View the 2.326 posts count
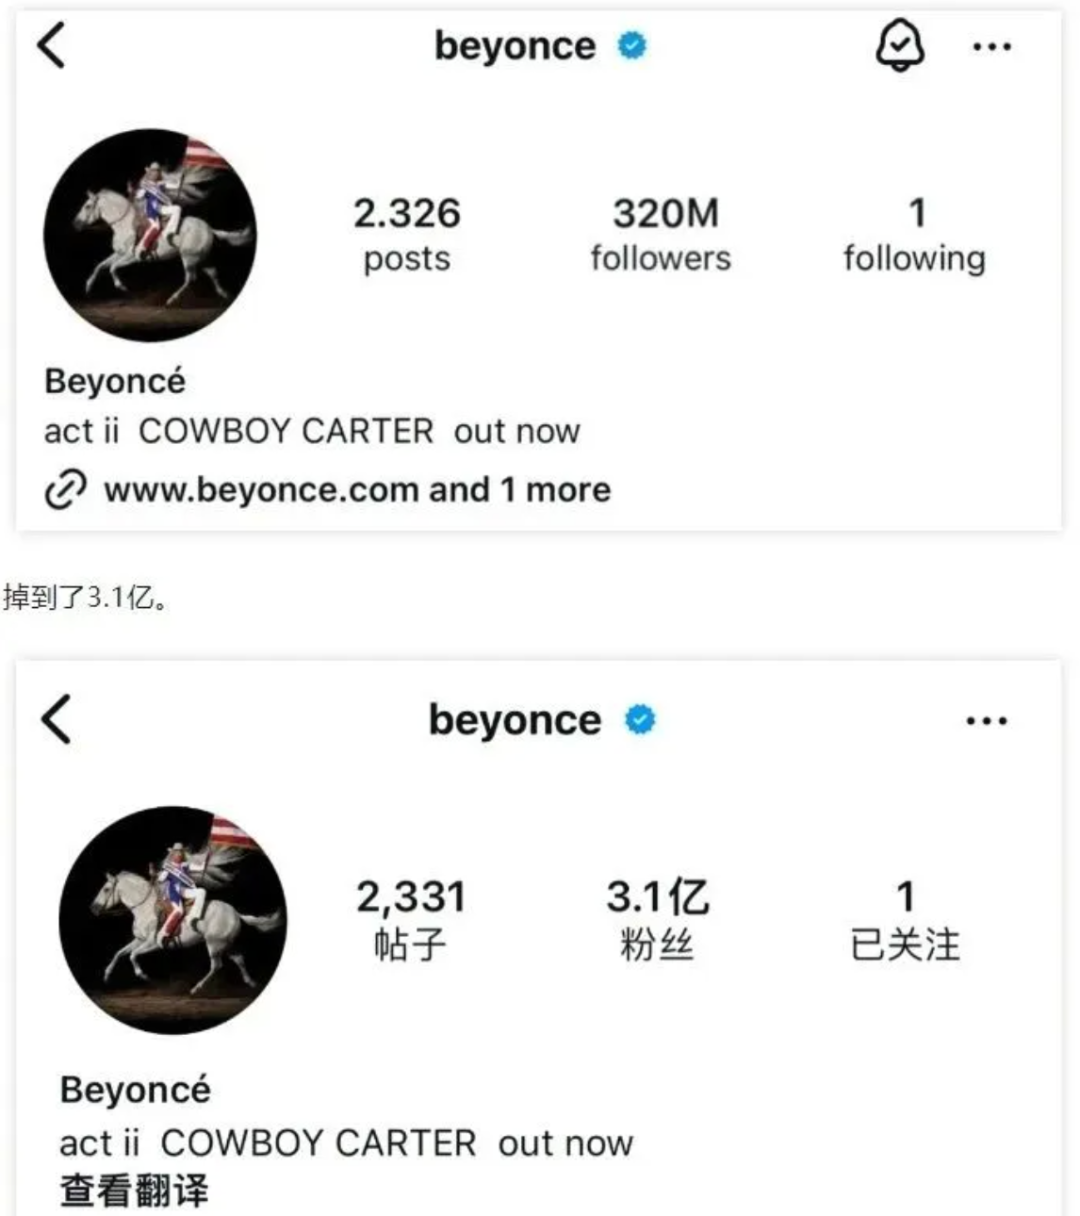 [x=407, y=235]
